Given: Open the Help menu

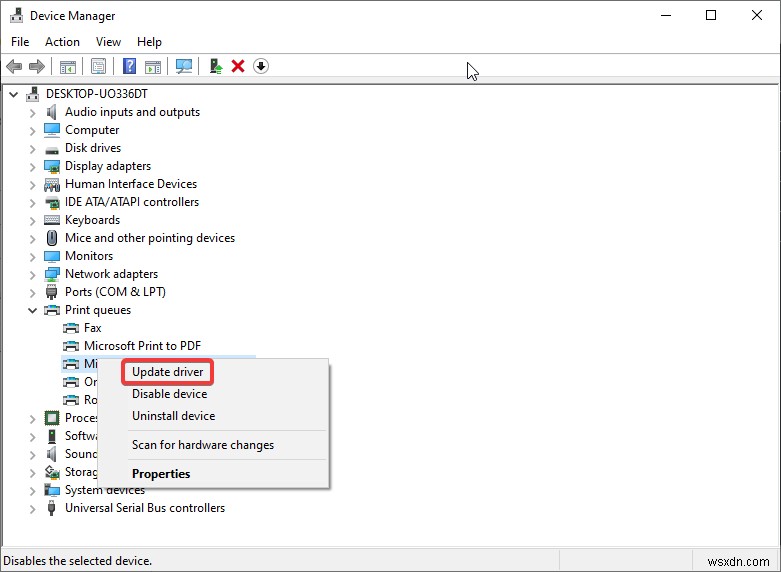Looking at the screenshot, I should (149, 42).
